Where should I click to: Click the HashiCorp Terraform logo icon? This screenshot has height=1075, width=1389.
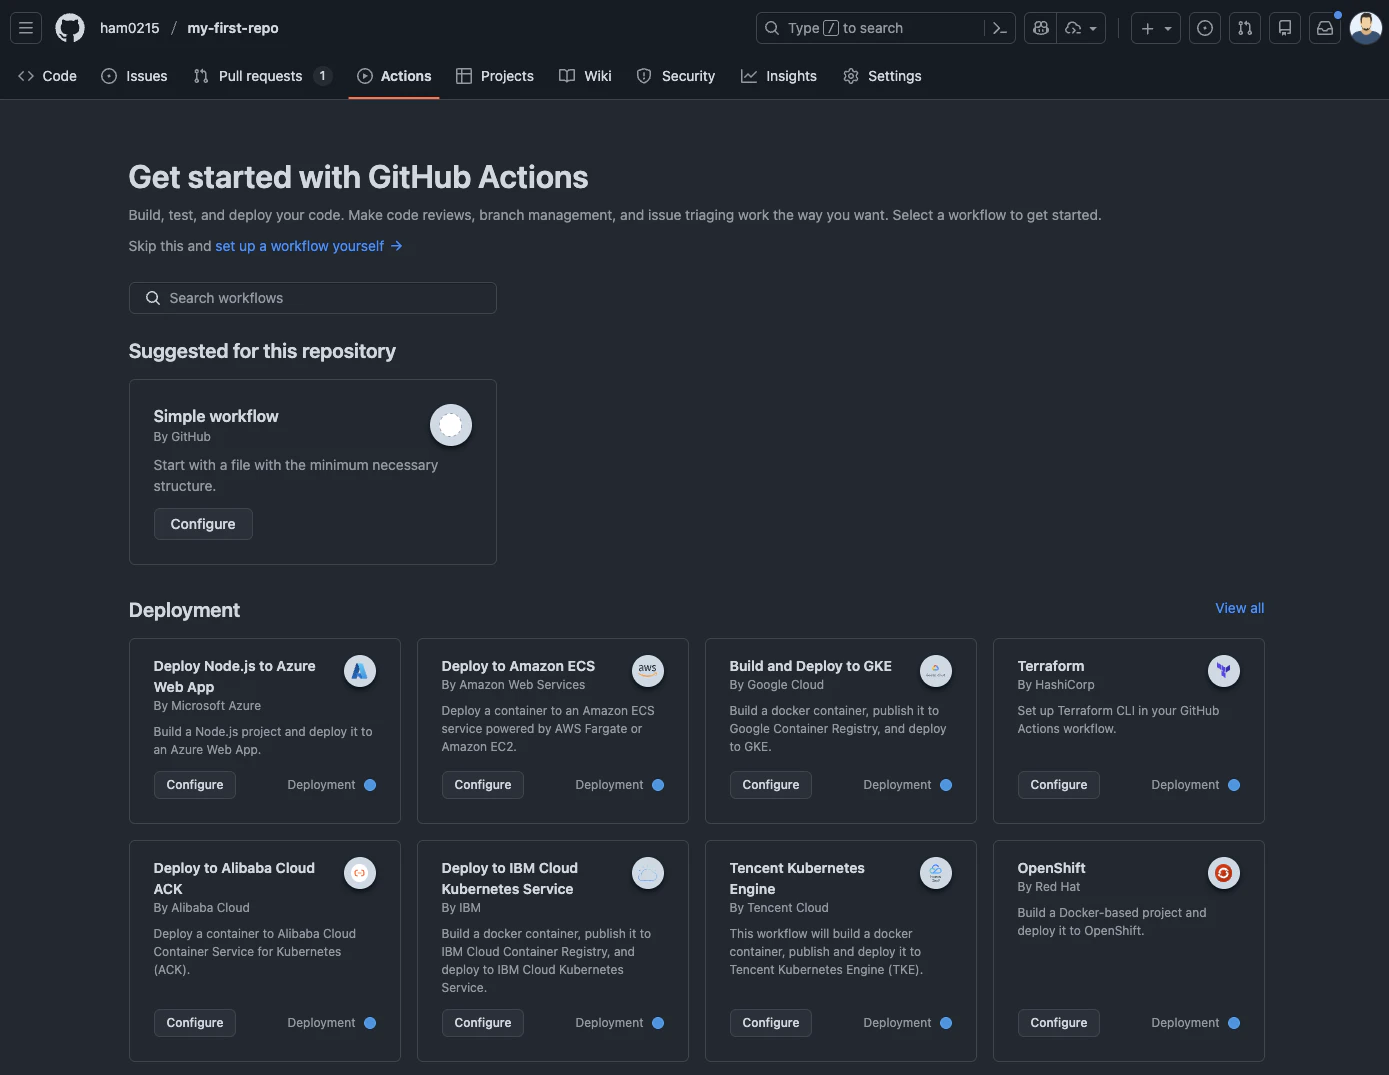pyautogui.click(x=1224, y=671)
